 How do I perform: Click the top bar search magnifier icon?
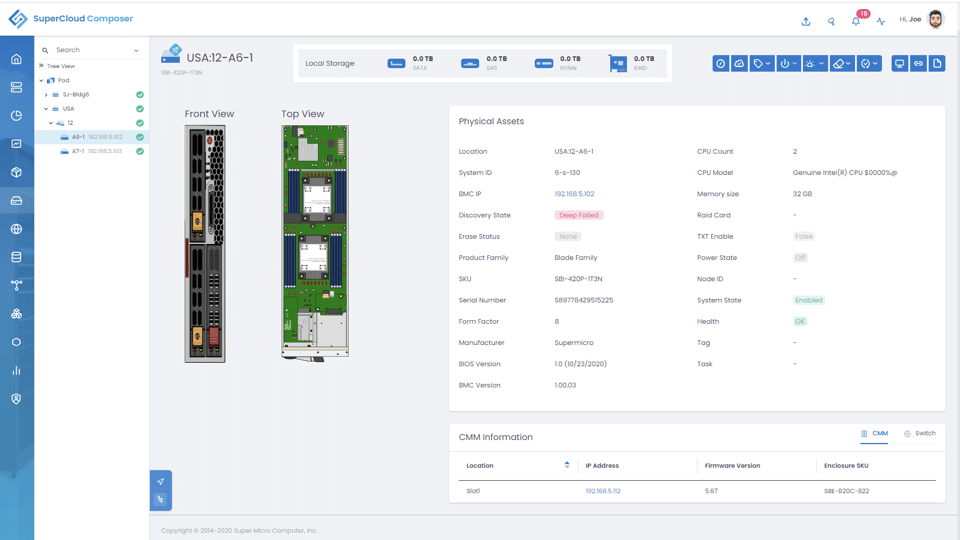click(x=831, y=21)
